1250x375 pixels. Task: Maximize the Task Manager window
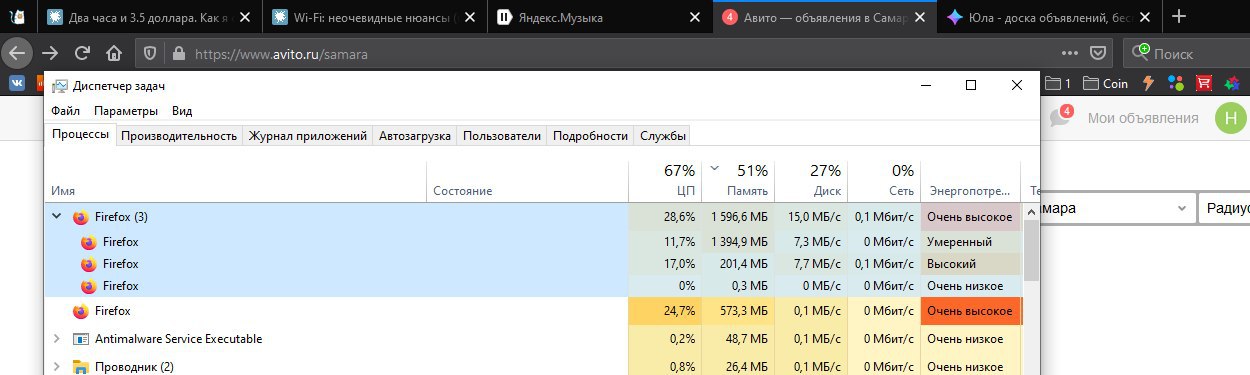[x=970, y=86]
